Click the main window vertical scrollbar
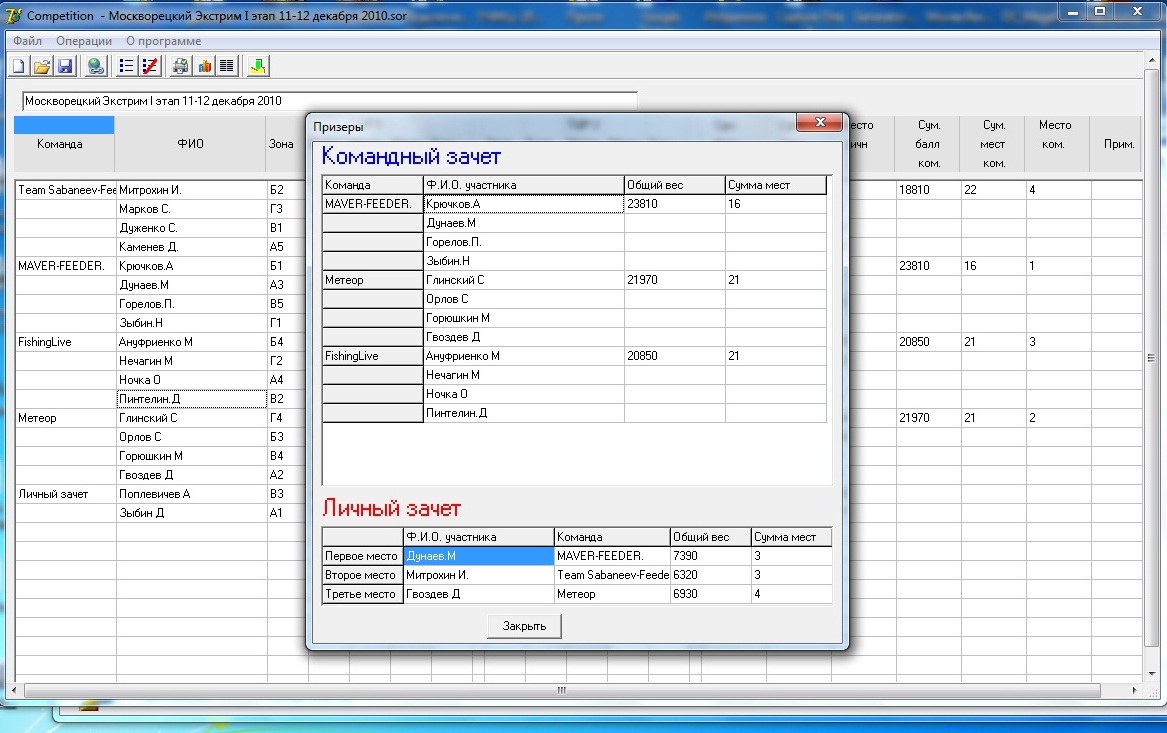Screen dimensions: 1167x733 click(x=1151, y=357)
